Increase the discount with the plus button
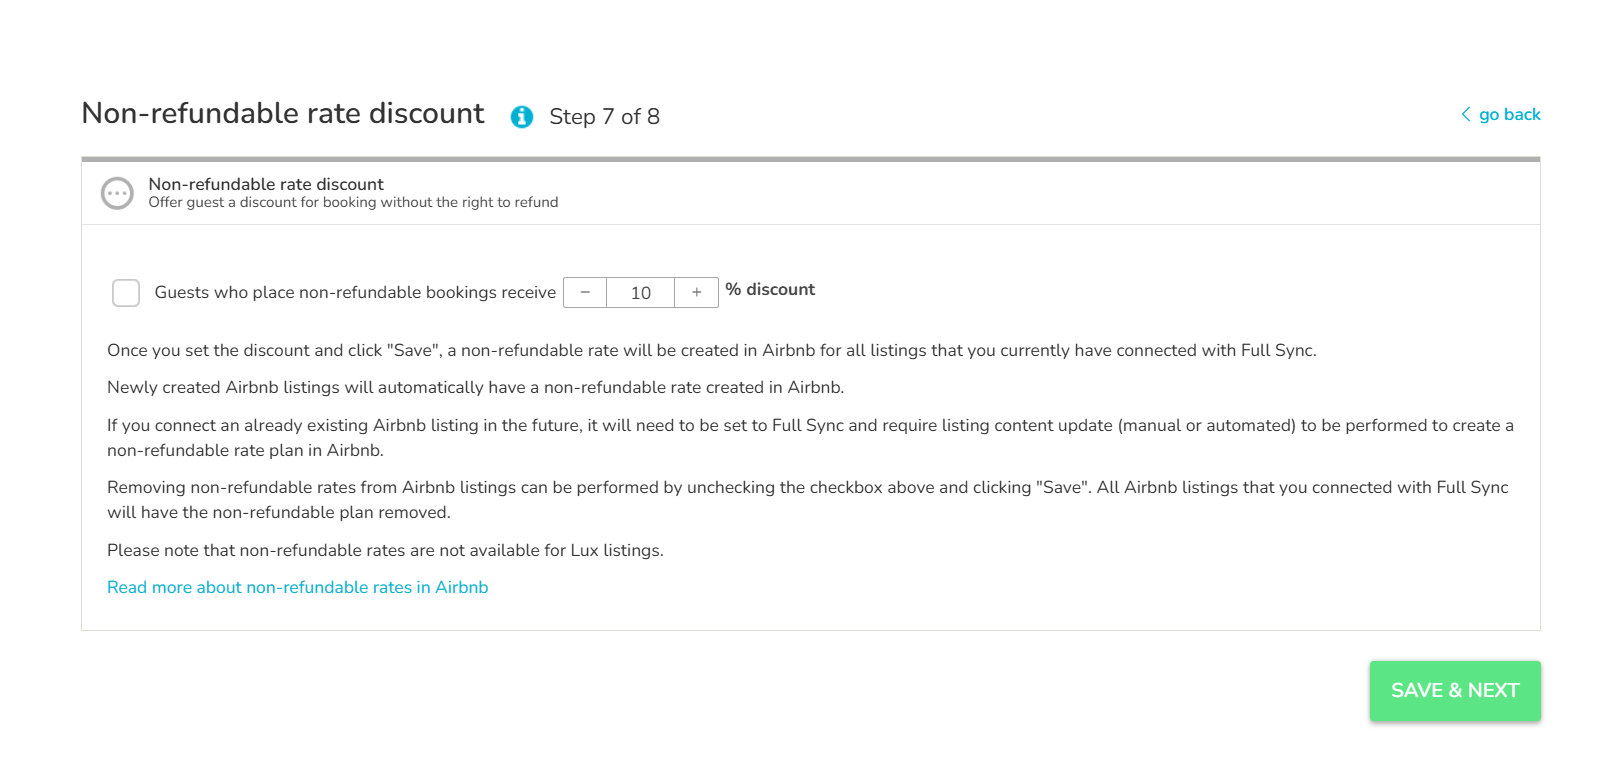The height and width of the screenshot is (777, 1614). 696,292
